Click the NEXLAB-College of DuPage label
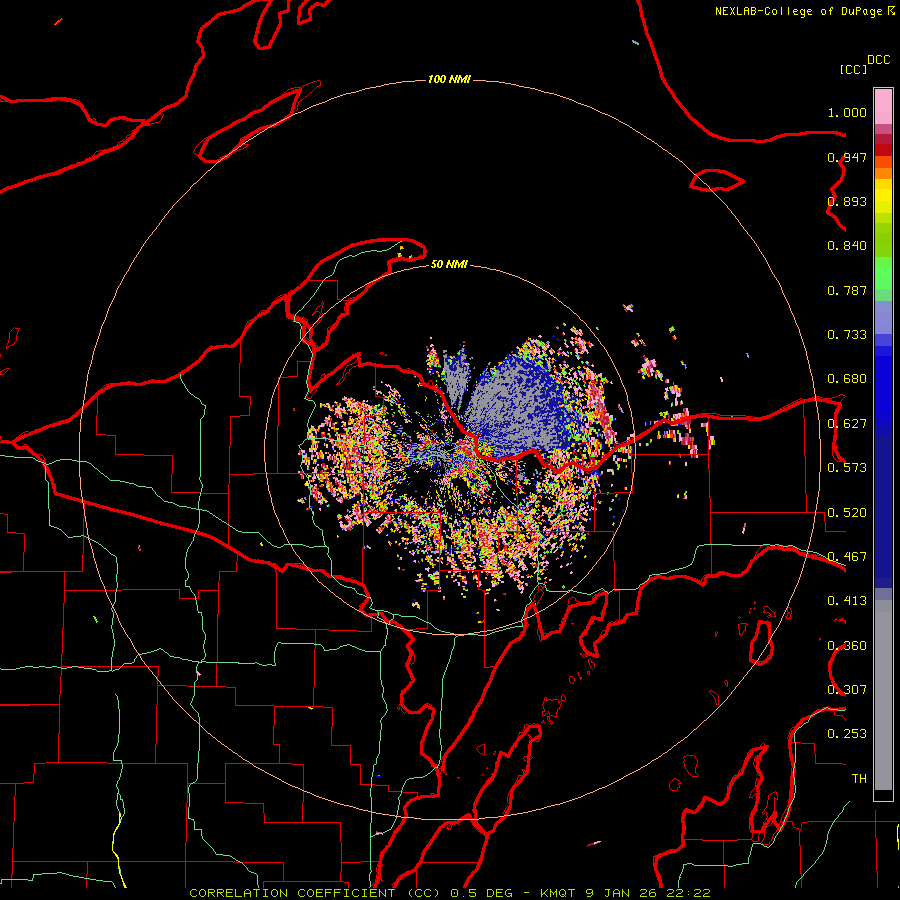This screenshot has width=900, height=900. pos(799,11)
